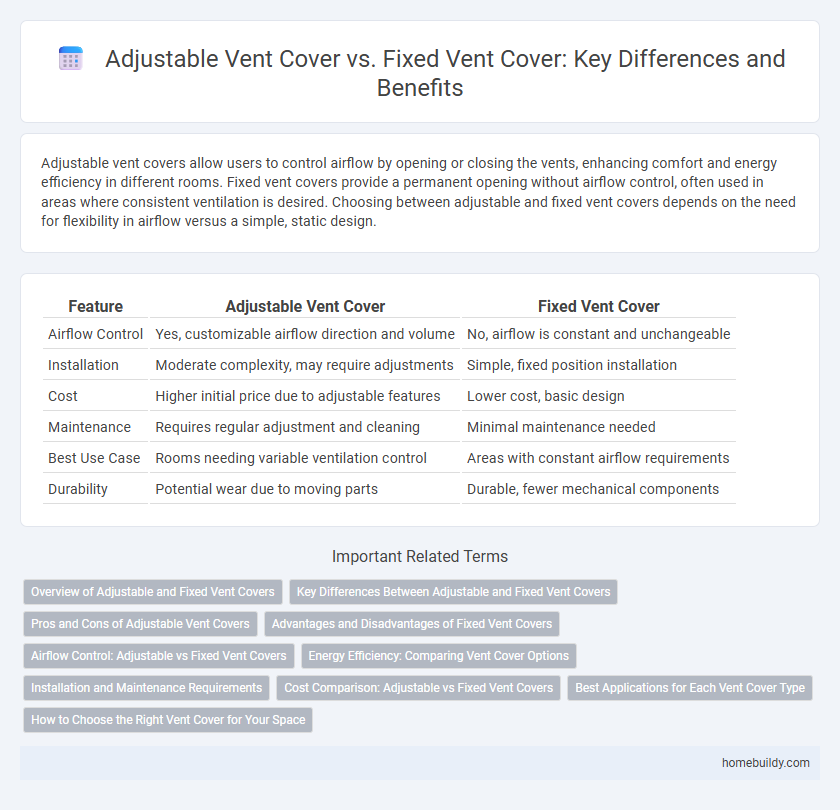Open Best Applications for Each Vent Cover Type

point(690,688)
